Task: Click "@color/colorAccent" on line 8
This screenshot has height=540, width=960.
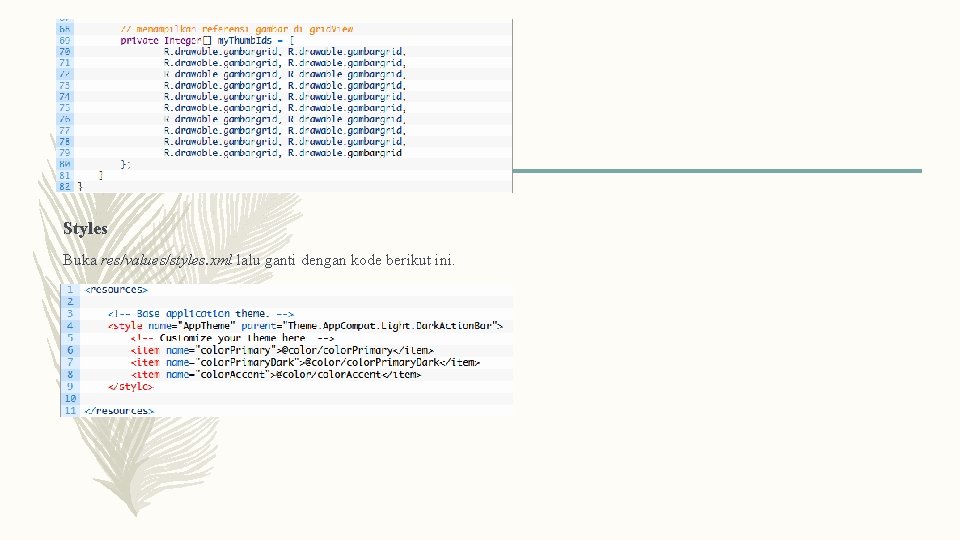Action: 328,374
